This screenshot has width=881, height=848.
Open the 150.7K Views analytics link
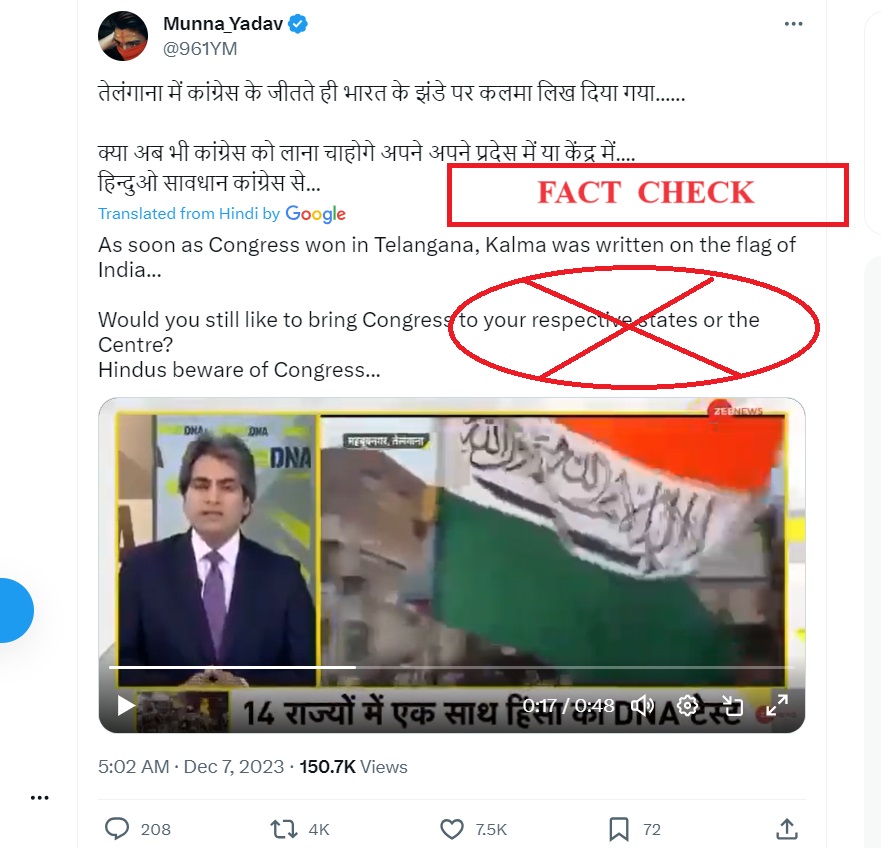[x=353, y=767]
